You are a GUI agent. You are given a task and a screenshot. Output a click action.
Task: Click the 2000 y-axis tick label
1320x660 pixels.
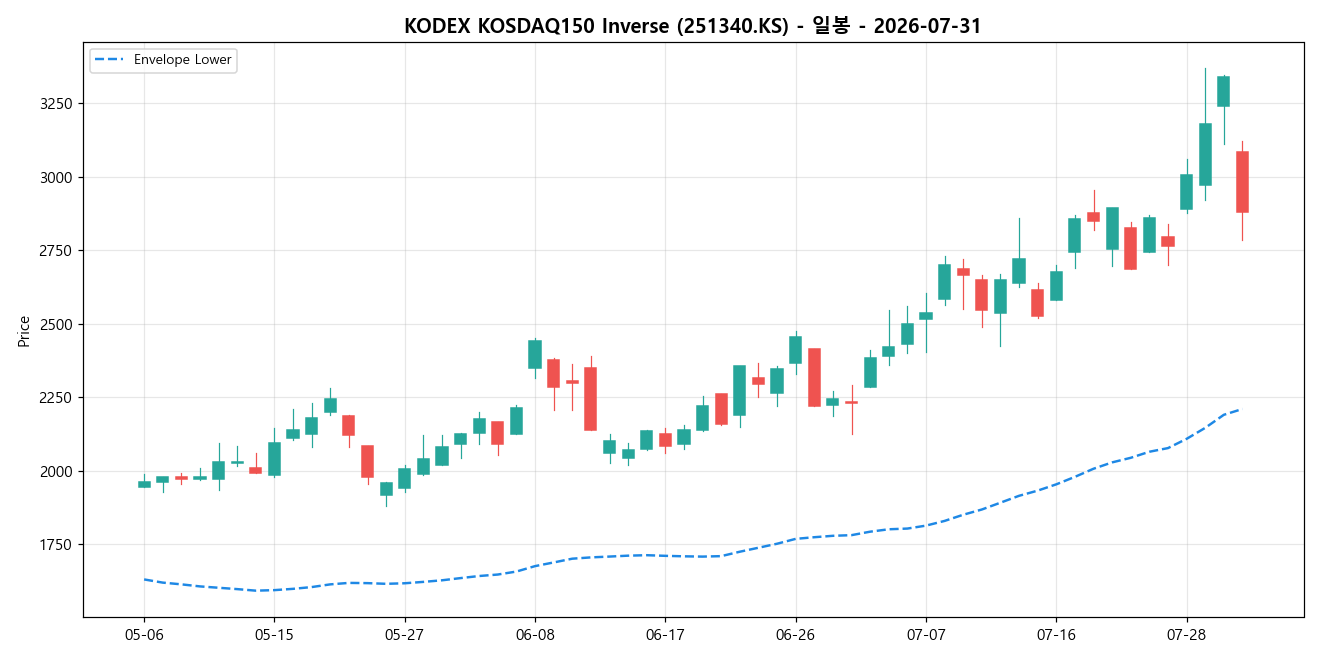pyautogui.click(x=58, y=471)
